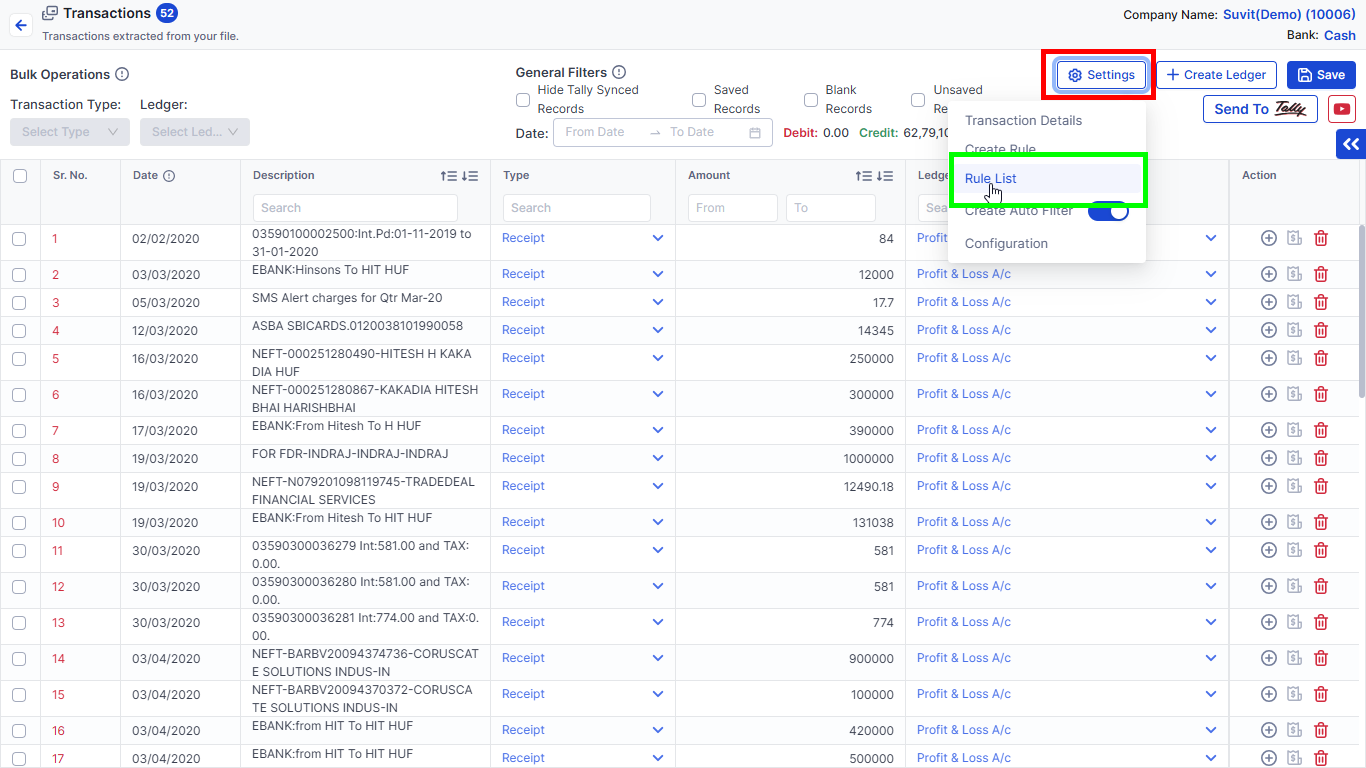Sort Description column ascending
Image resolution: width=1366 pixels, height=768 pixels.
click(449, 176)
